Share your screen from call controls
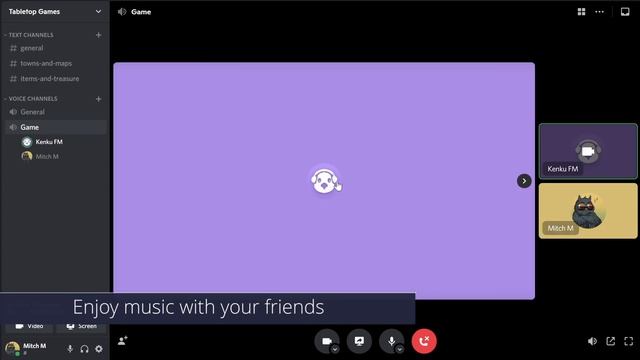The height and width of the screenshot is (360, 640). (359, 341)
